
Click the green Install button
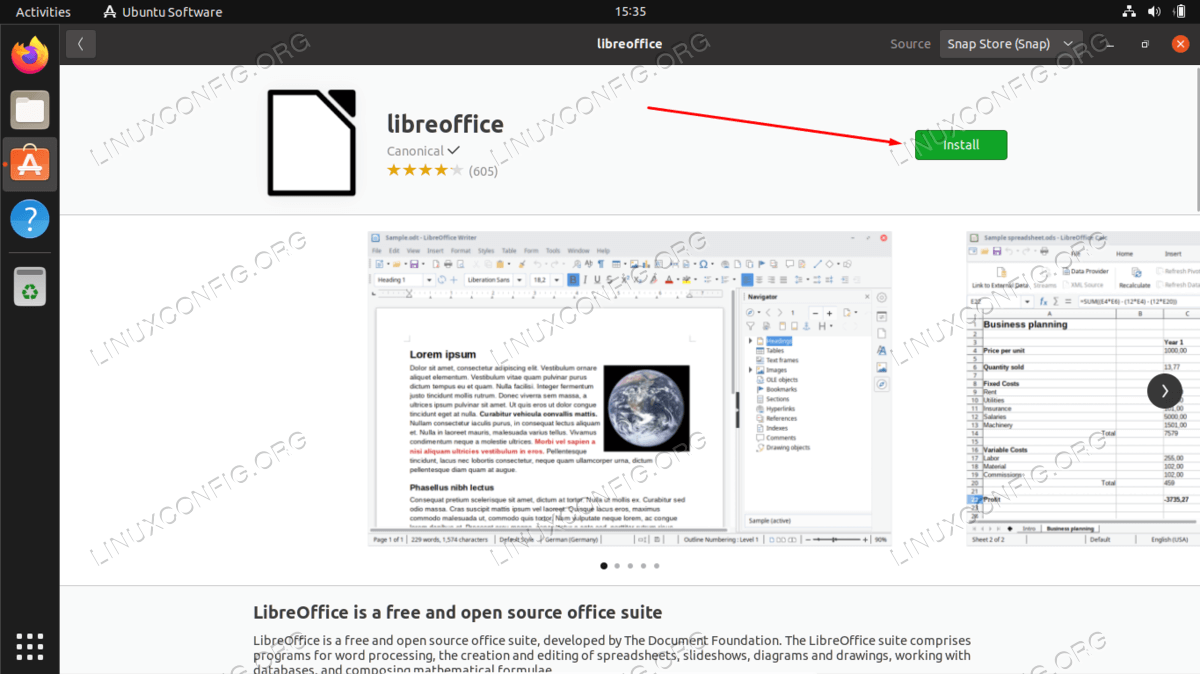pyautogui.click(x=960, y=145)
